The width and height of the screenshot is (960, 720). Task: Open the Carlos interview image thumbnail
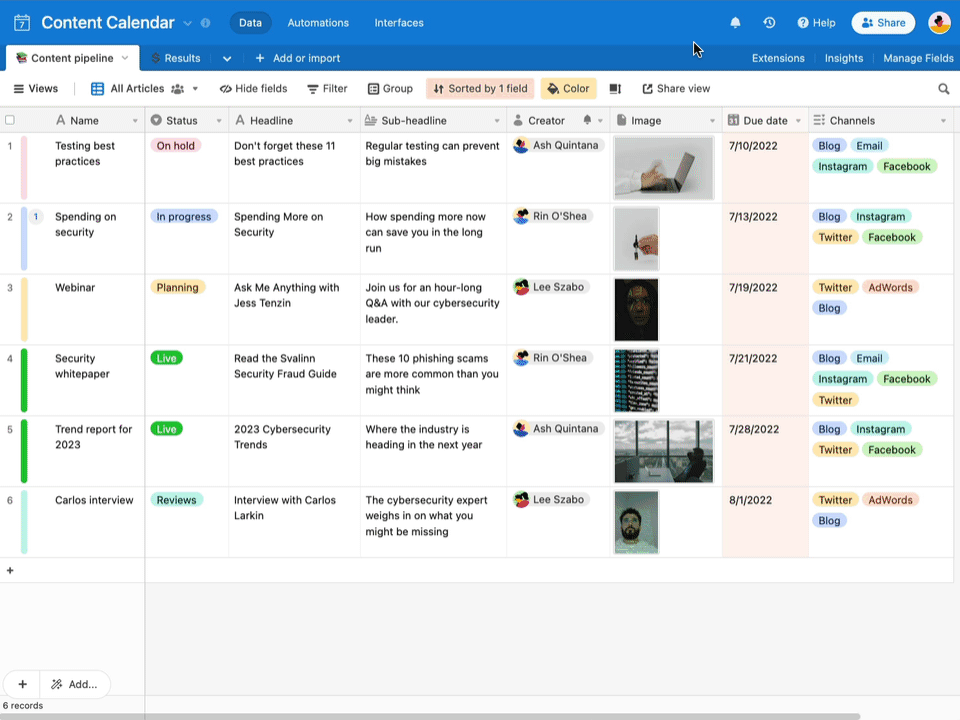click(x=636, y=522)
